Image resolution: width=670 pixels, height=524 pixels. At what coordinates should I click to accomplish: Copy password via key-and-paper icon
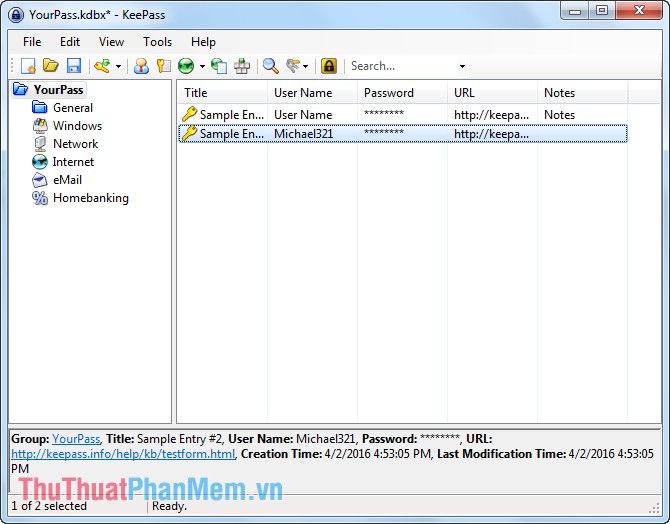pyautogui.click(x=163, y=66)
